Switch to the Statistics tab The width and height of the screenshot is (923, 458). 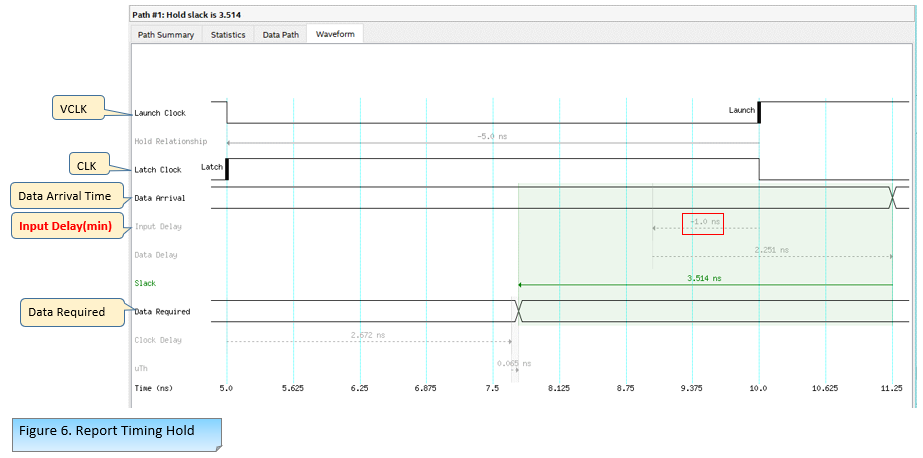[228, 35]
